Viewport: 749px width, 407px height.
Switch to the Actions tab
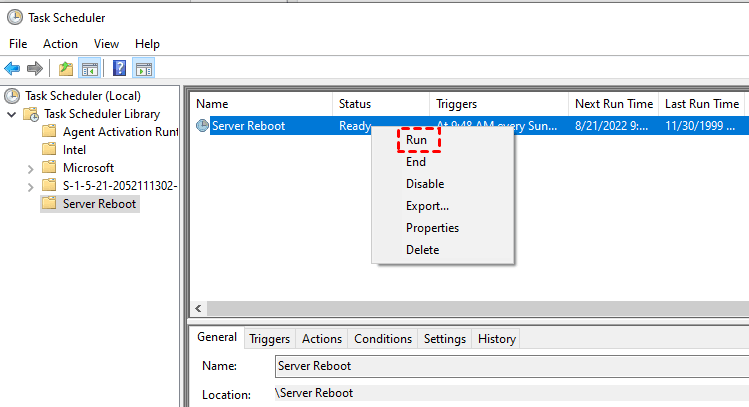point(322,339)
